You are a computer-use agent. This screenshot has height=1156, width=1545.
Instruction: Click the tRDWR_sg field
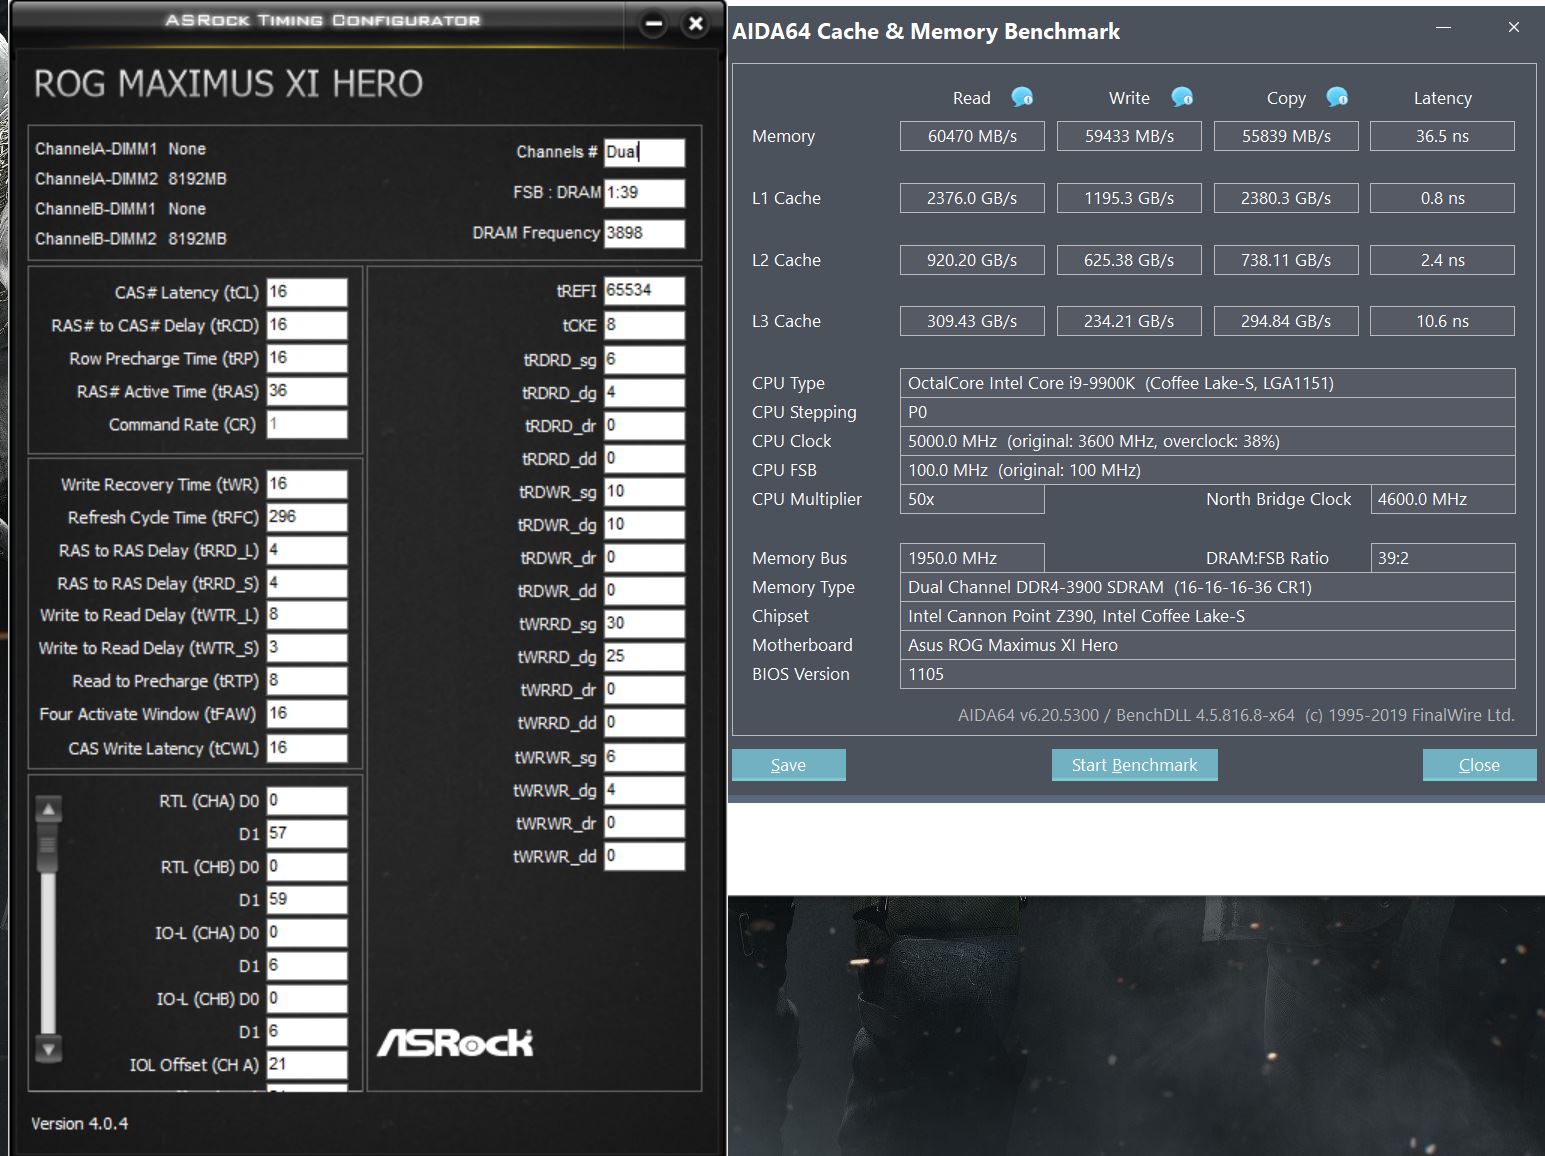[644, 492]
